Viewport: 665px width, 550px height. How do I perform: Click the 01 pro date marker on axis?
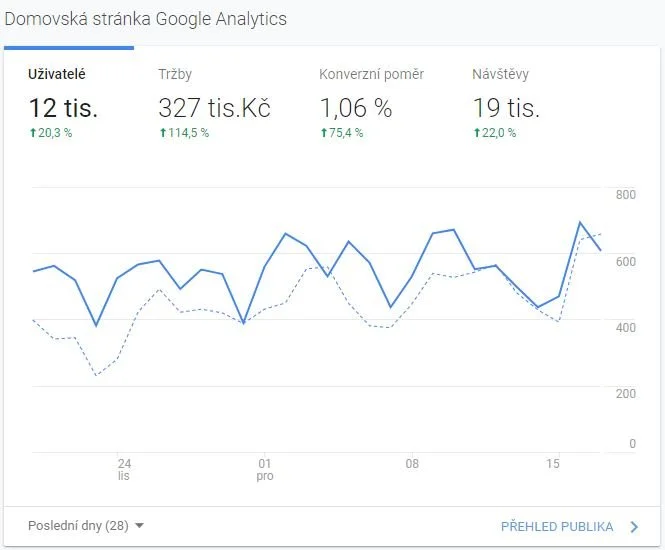point(265,469)
